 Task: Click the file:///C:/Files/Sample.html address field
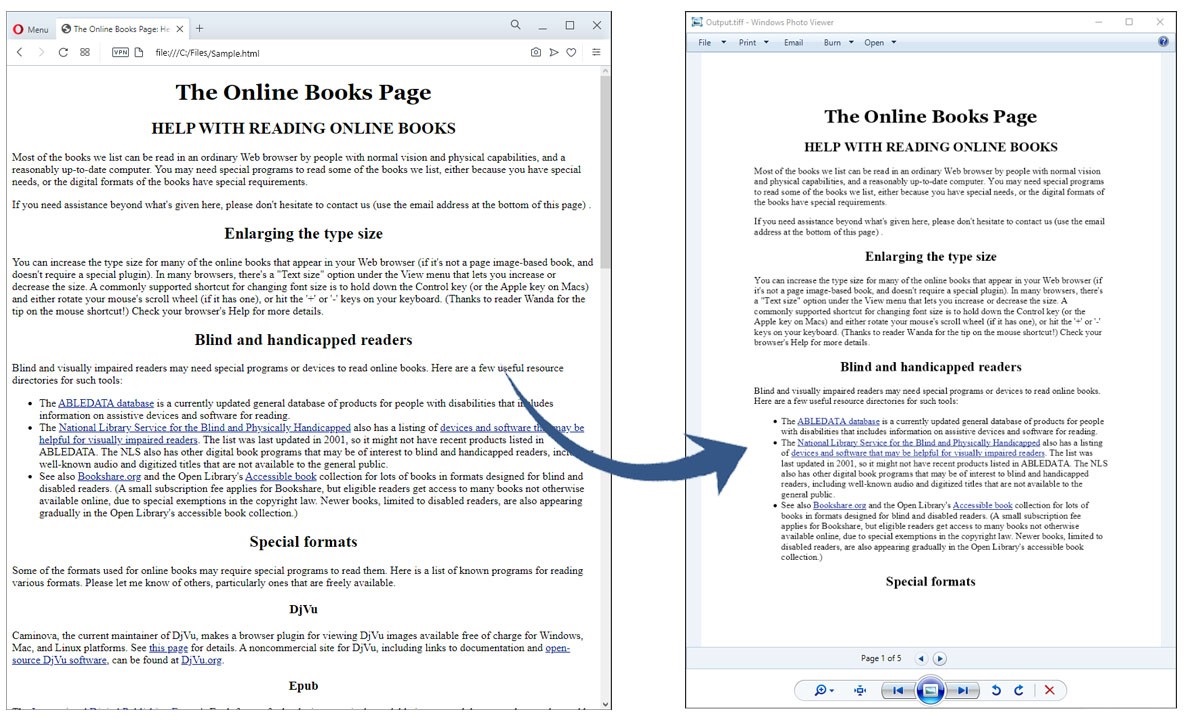pyautogui.click(x=208, y=53)
